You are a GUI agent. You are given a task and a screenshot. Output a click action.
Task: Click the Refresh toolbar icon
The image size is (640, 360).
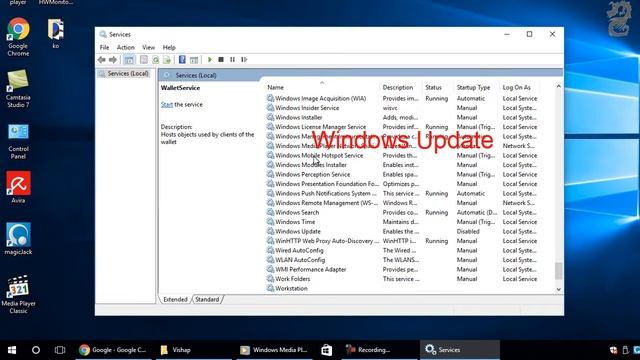155,60
